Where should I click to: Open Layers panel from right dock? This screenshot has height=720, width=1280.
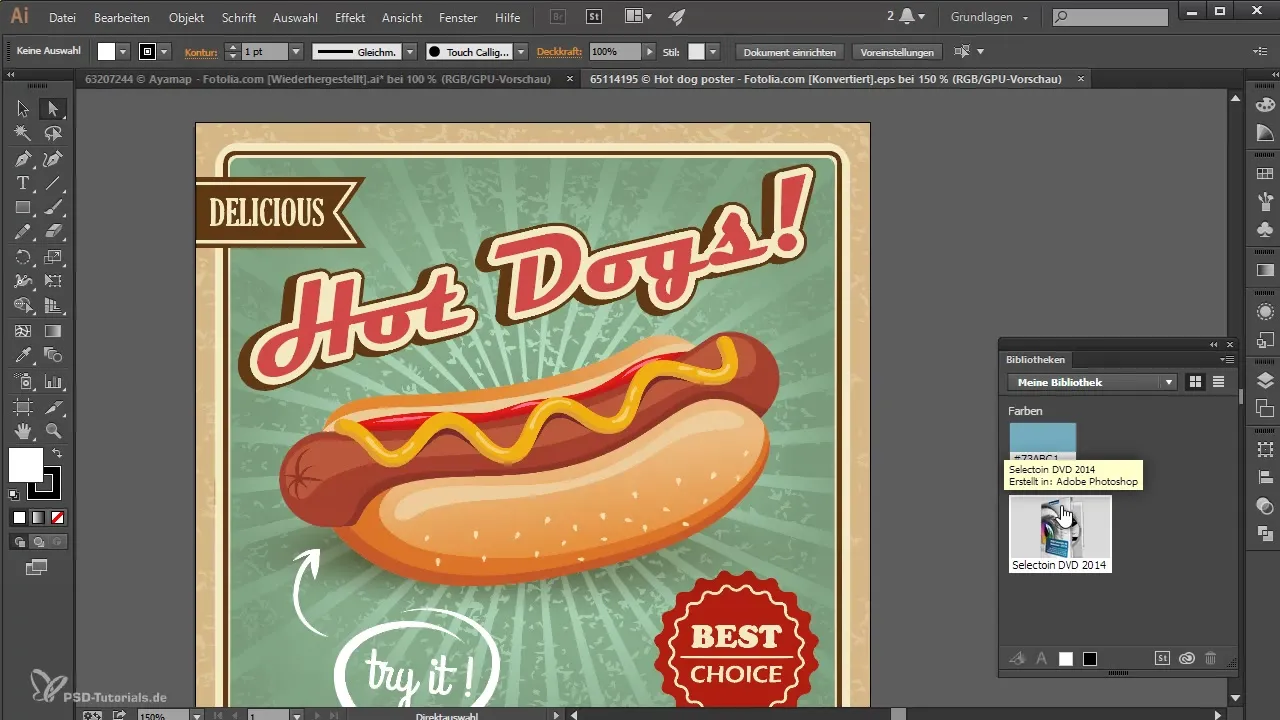coord(1265,379)
